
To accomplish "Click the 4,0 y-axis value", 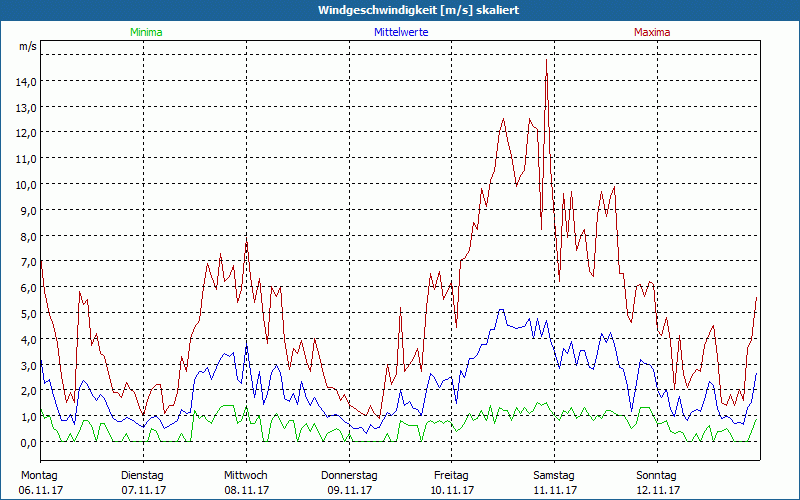I will click(x=29, y=339).
